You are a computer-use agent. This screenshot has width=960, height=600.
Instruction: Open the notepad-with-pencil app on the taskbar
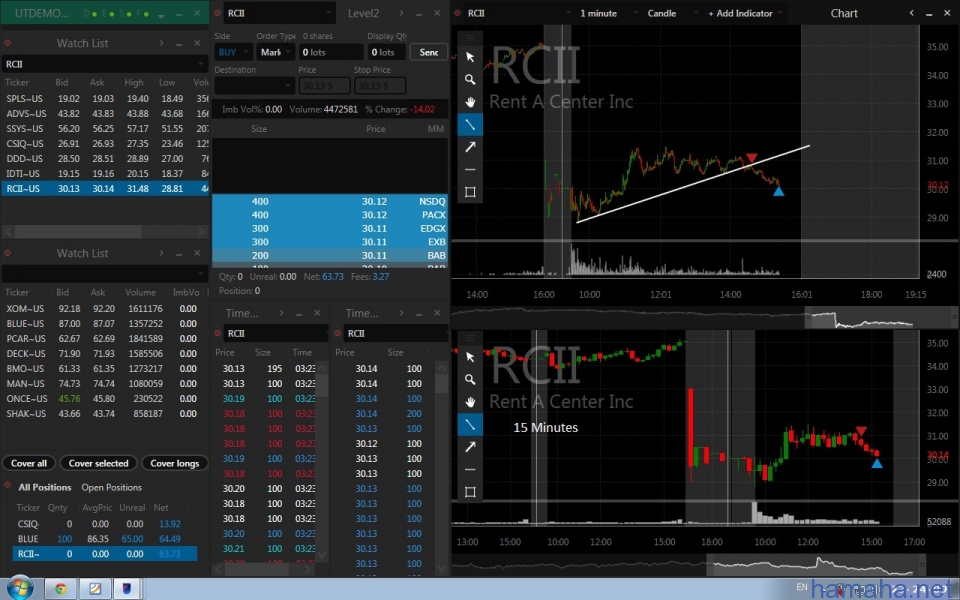pos(95,589)
